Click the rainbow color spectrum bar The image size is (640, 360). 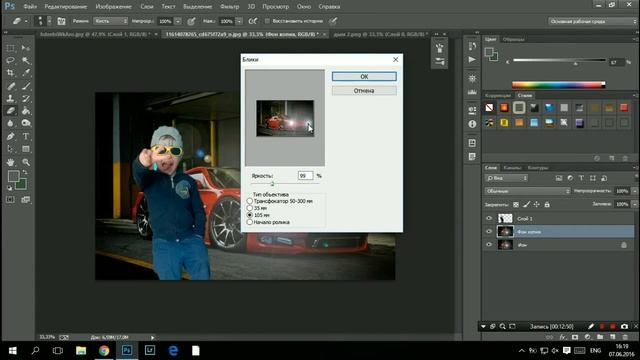558,85
